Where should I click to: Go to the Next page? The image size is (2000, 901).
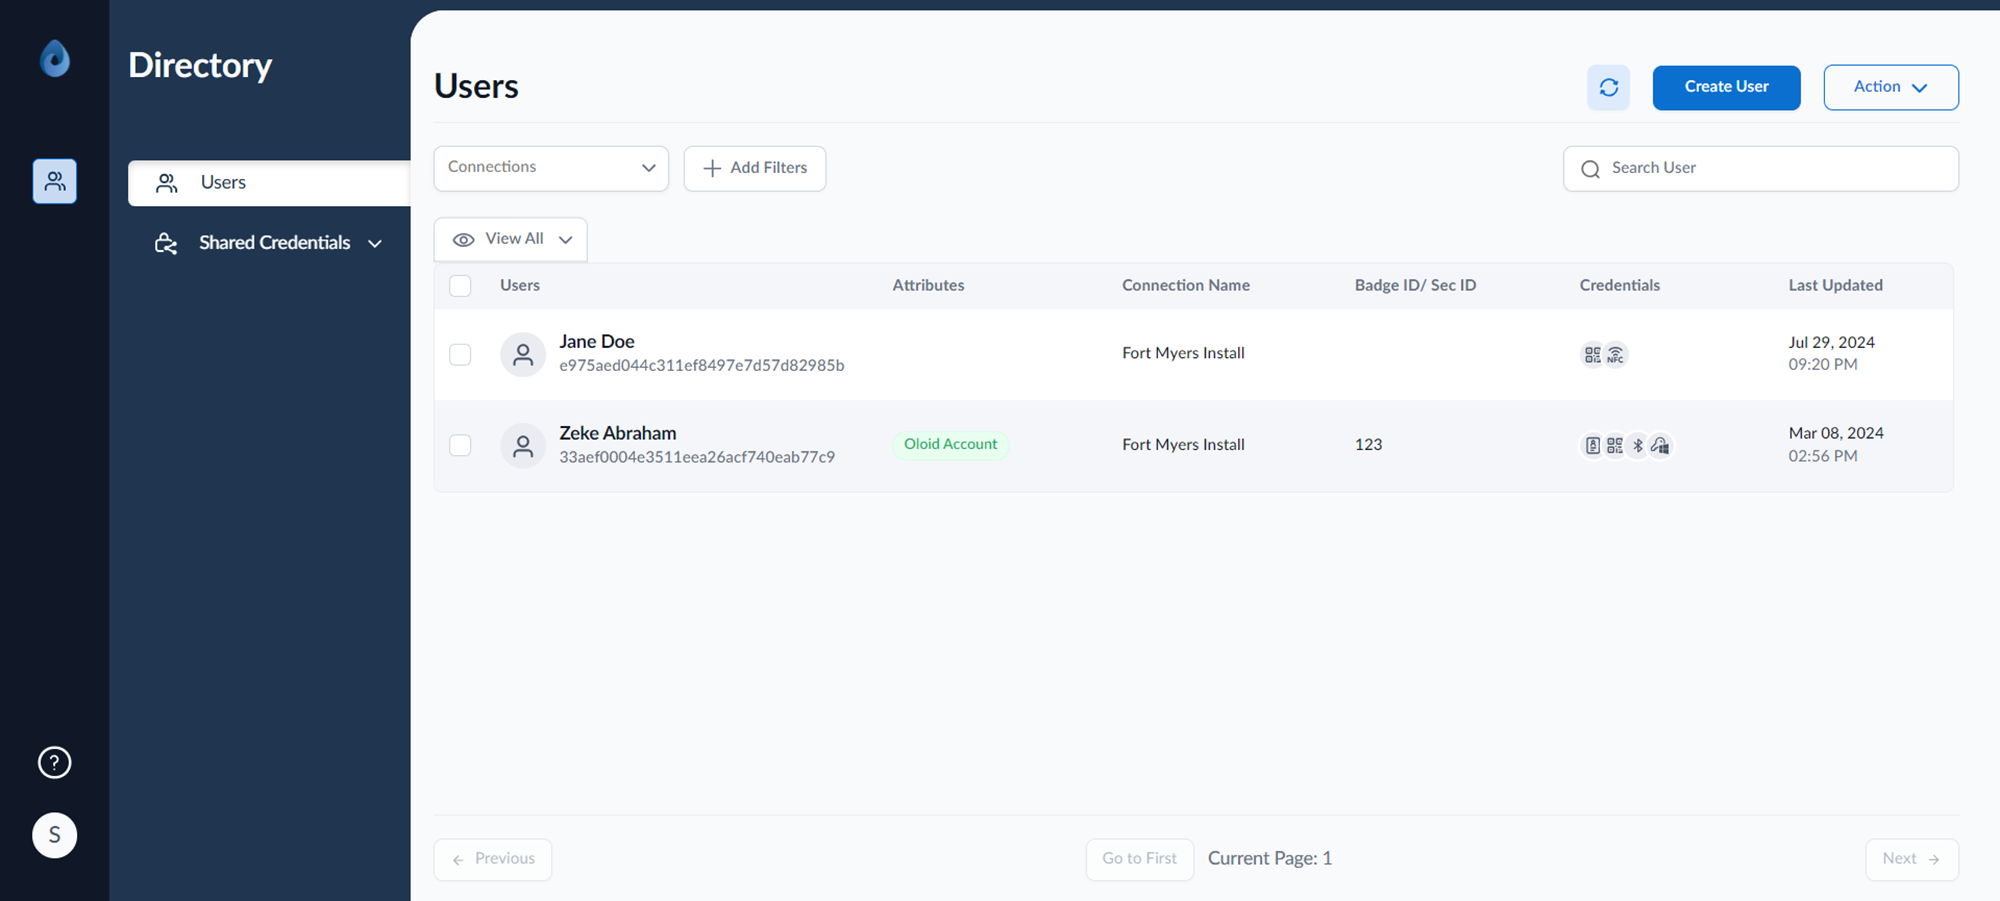[1912, 859]
